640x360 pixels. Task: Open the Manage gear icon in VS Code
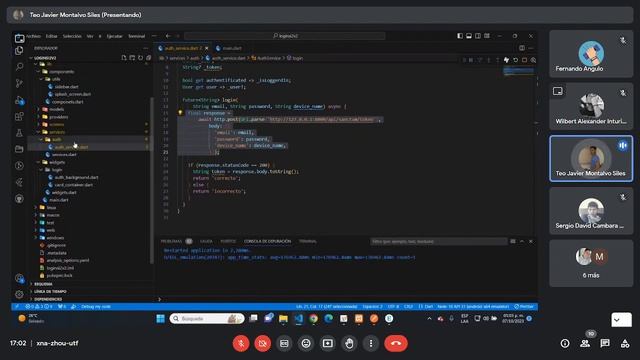[19, 294]
